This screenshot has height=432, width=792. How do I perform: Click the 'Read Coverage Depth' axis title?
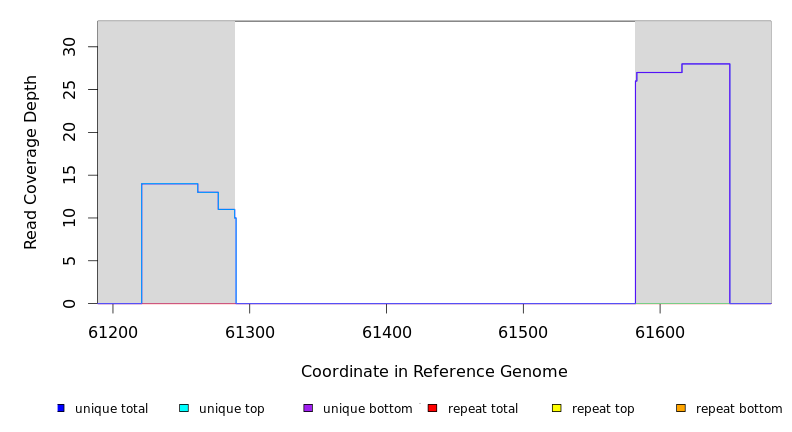tap(31, 162)
